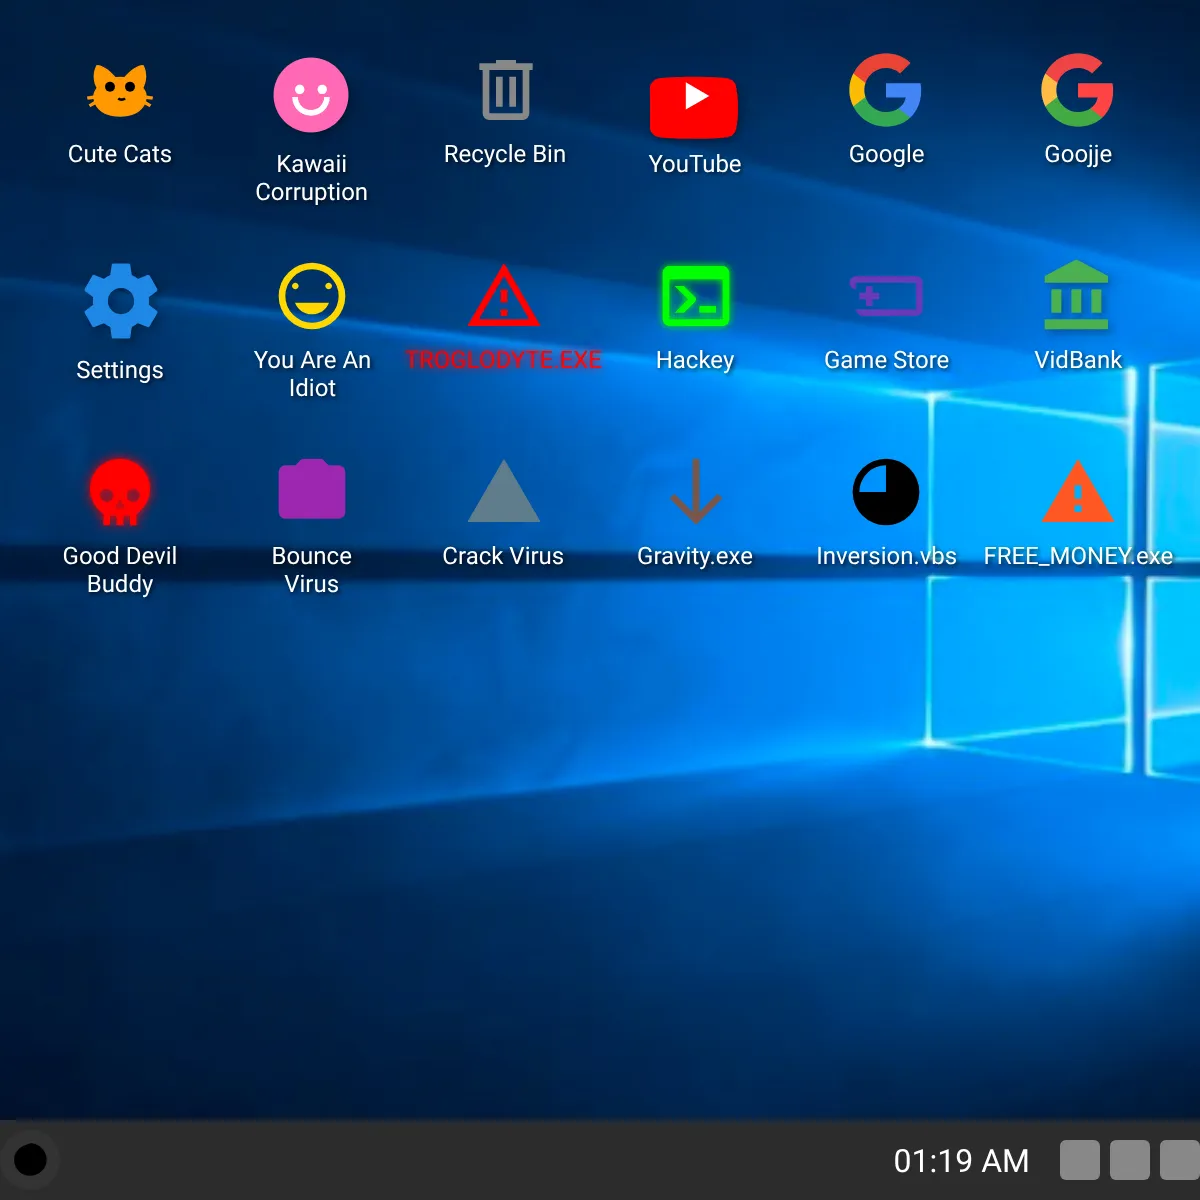Image resolution: width=1200 pixels, height=1200 pixels.
Task: Click the first gray taskbar tray square
Action: 1080,1160
